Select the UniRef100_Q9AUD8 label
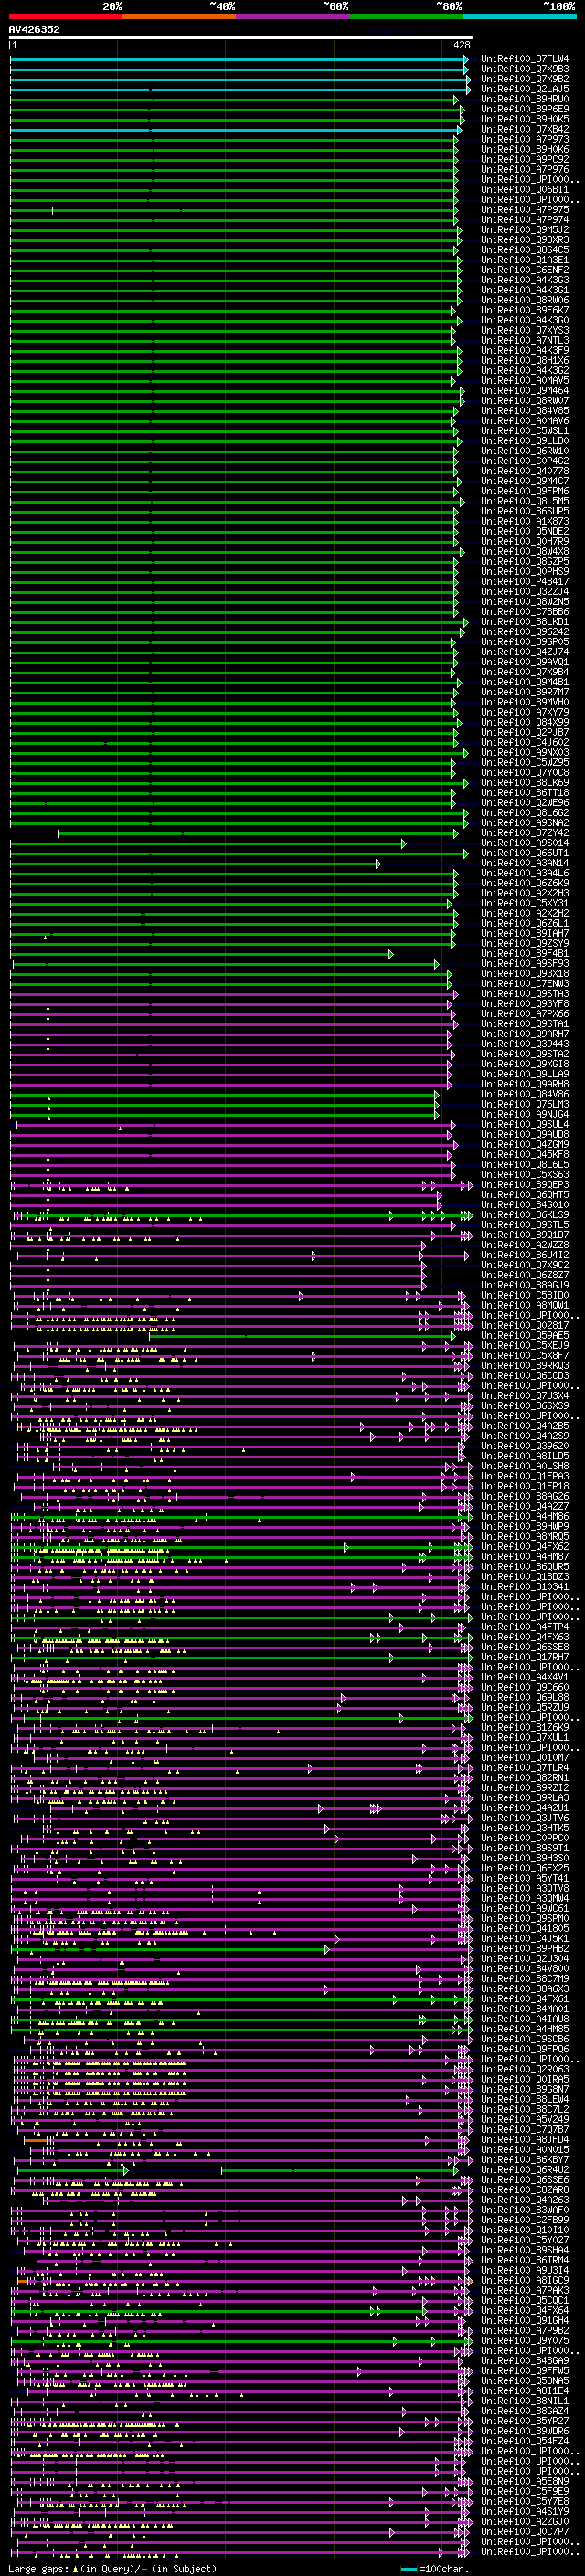 tap(525, 1134)
